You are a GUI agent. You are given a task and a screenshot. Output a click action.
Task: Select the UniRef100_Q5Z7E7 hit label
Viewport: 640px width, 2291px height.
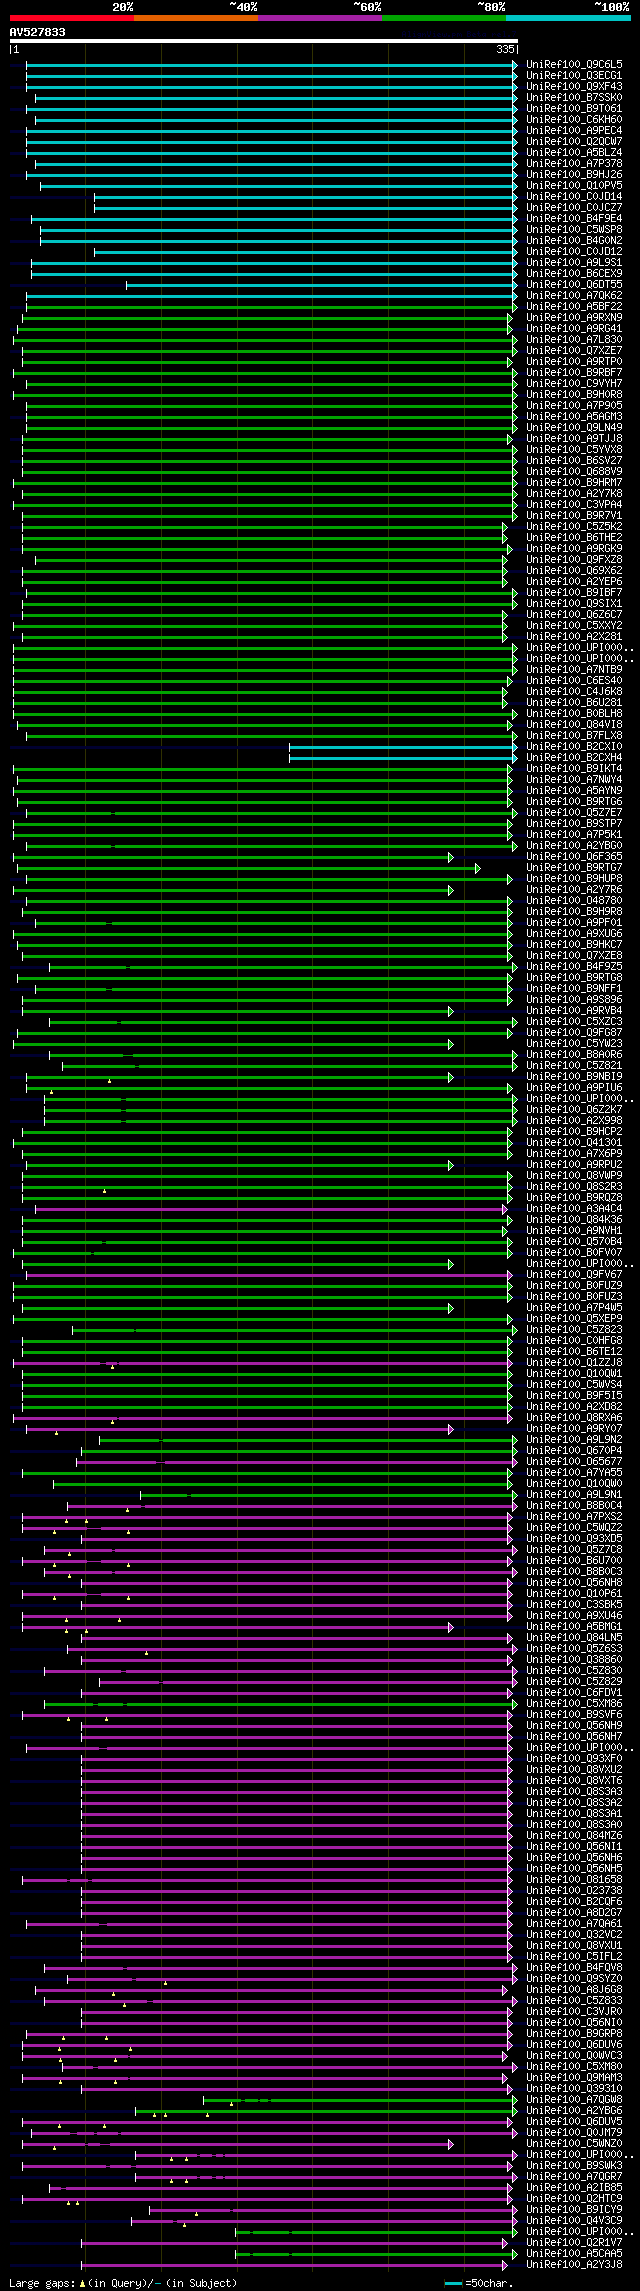pyautogui.click(x=574, y=813)
